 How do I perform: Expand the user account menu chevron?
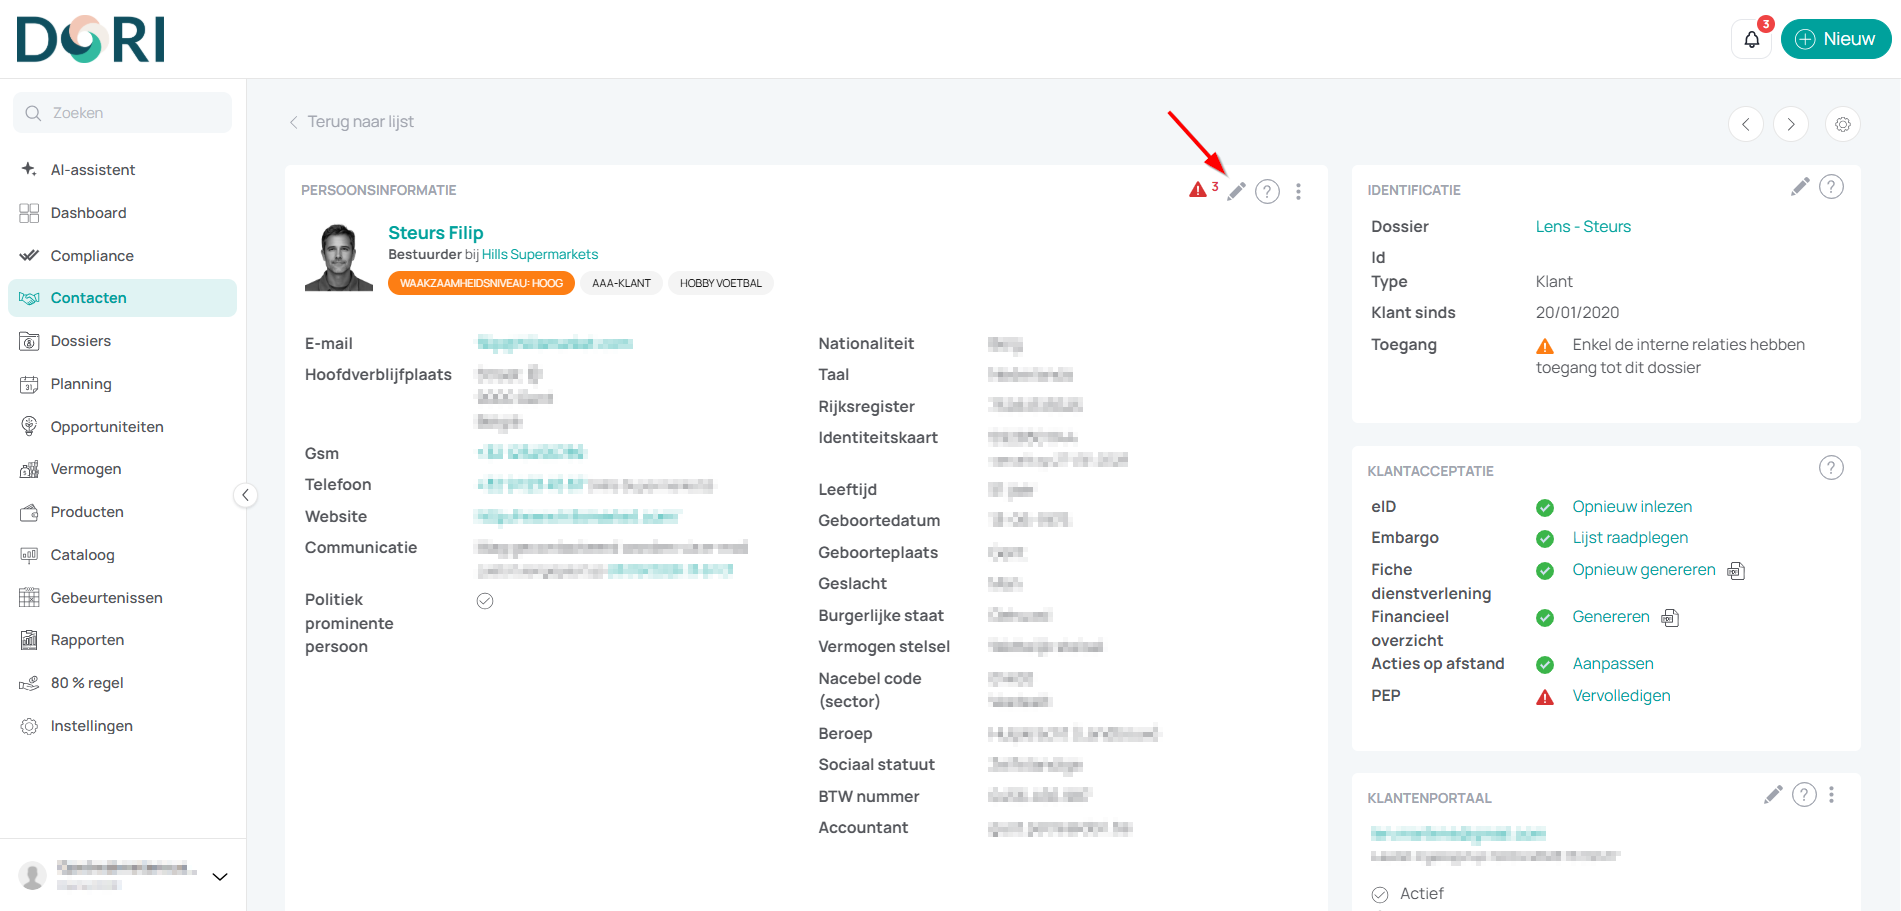tap(220, 877)
